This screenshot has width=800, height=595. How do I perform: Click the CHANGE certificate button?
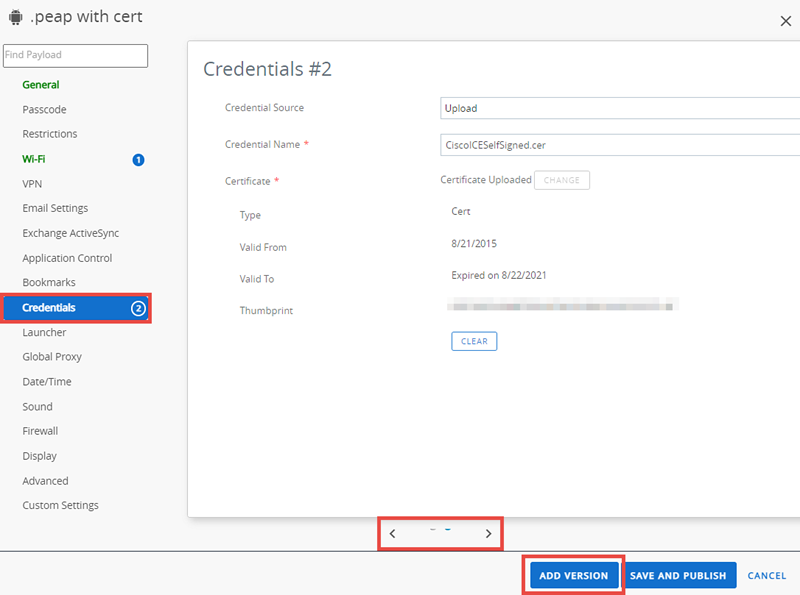562,180
